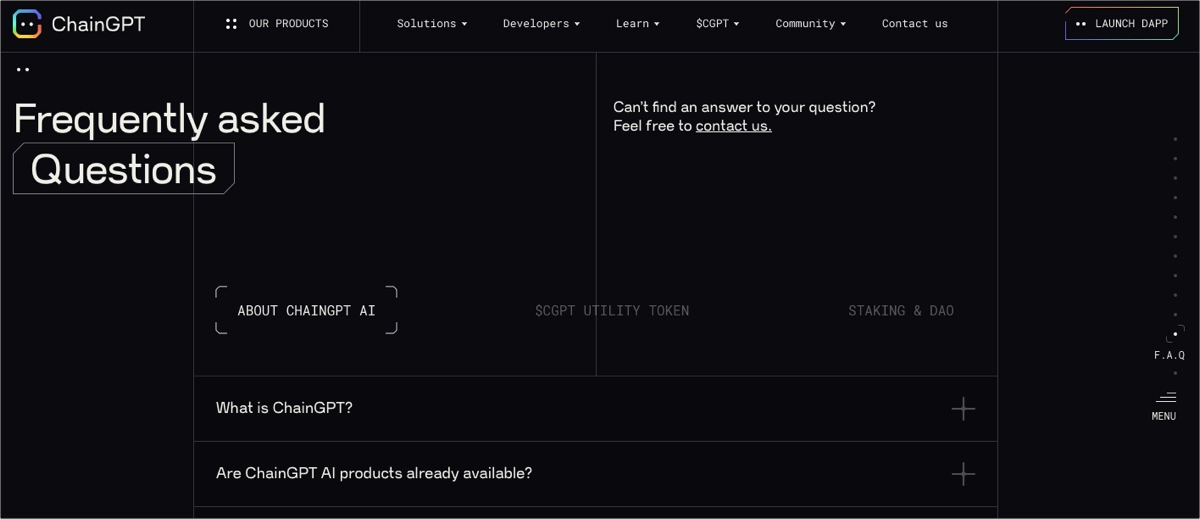Viewport: 1200px width, 519px height.
Task: Click the ChainGPT brand name text
Action: (98, 24)
